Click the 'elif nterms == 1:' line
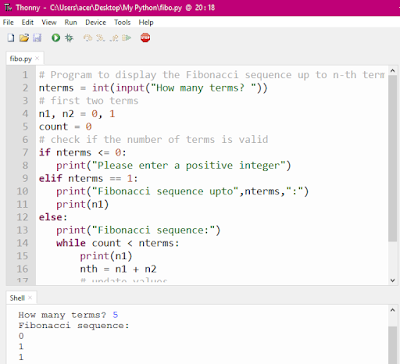The image size is (400, 364). tap(88, 178)
